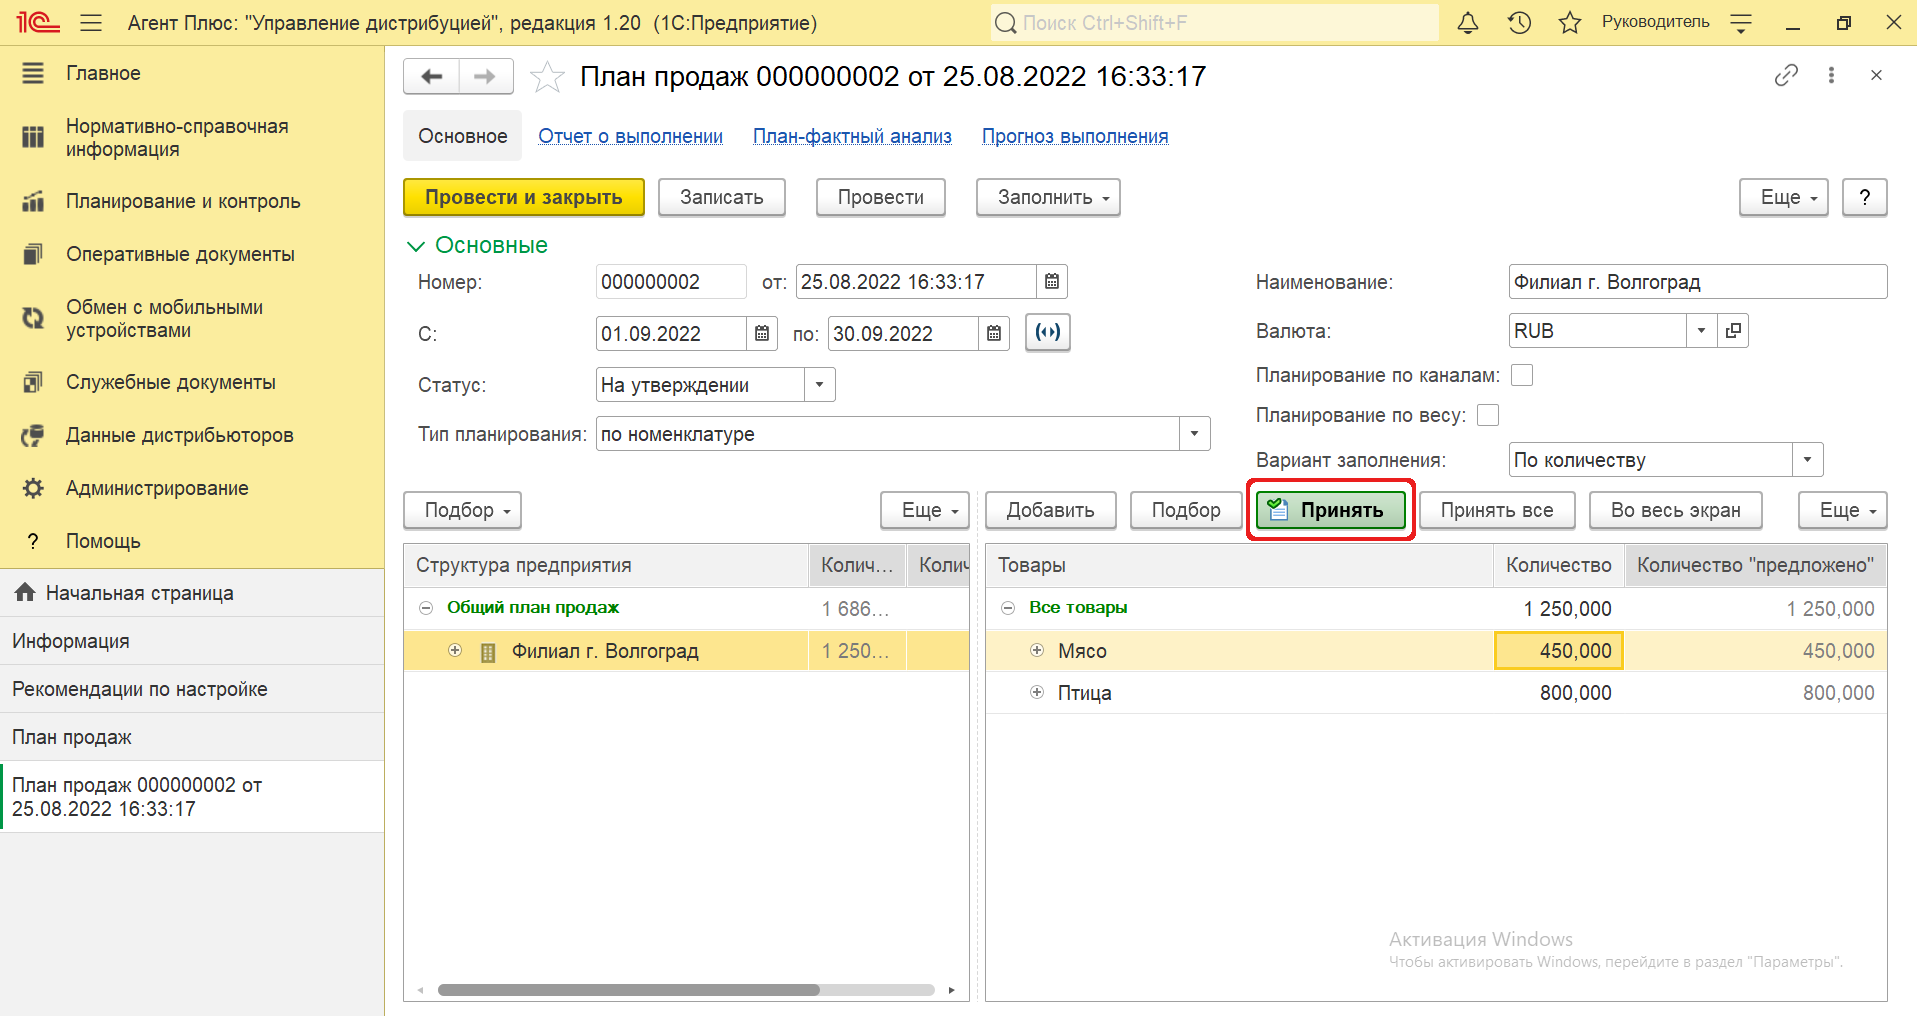Image resolution: width=1917 pixels, height=1016 pixels.
Task: Click the open Валюта record icon
Action: pos(1733,331)
